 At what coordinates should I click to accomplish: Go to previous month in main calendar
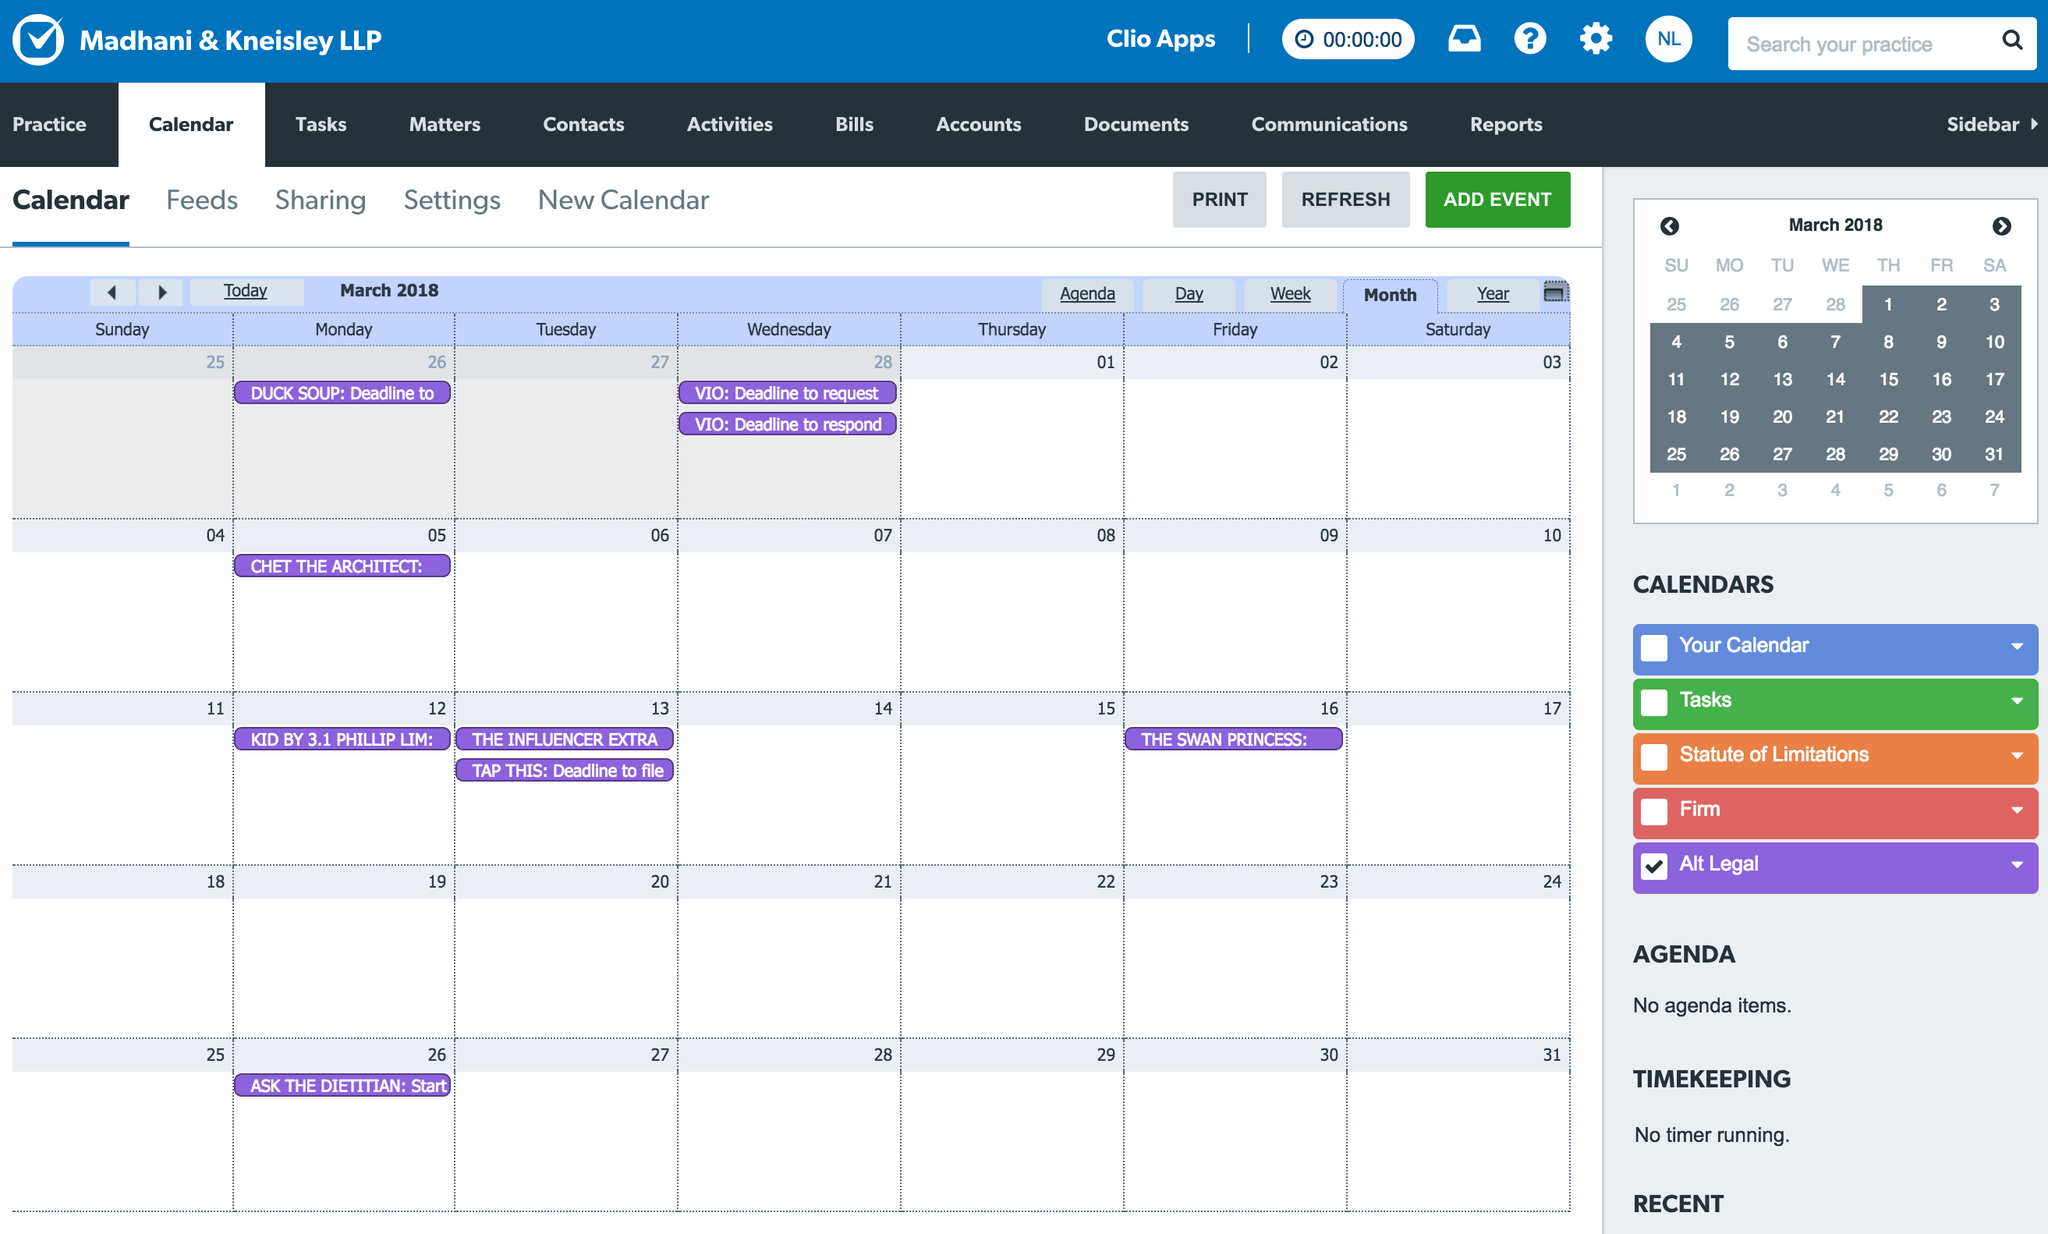coord(112,292)
